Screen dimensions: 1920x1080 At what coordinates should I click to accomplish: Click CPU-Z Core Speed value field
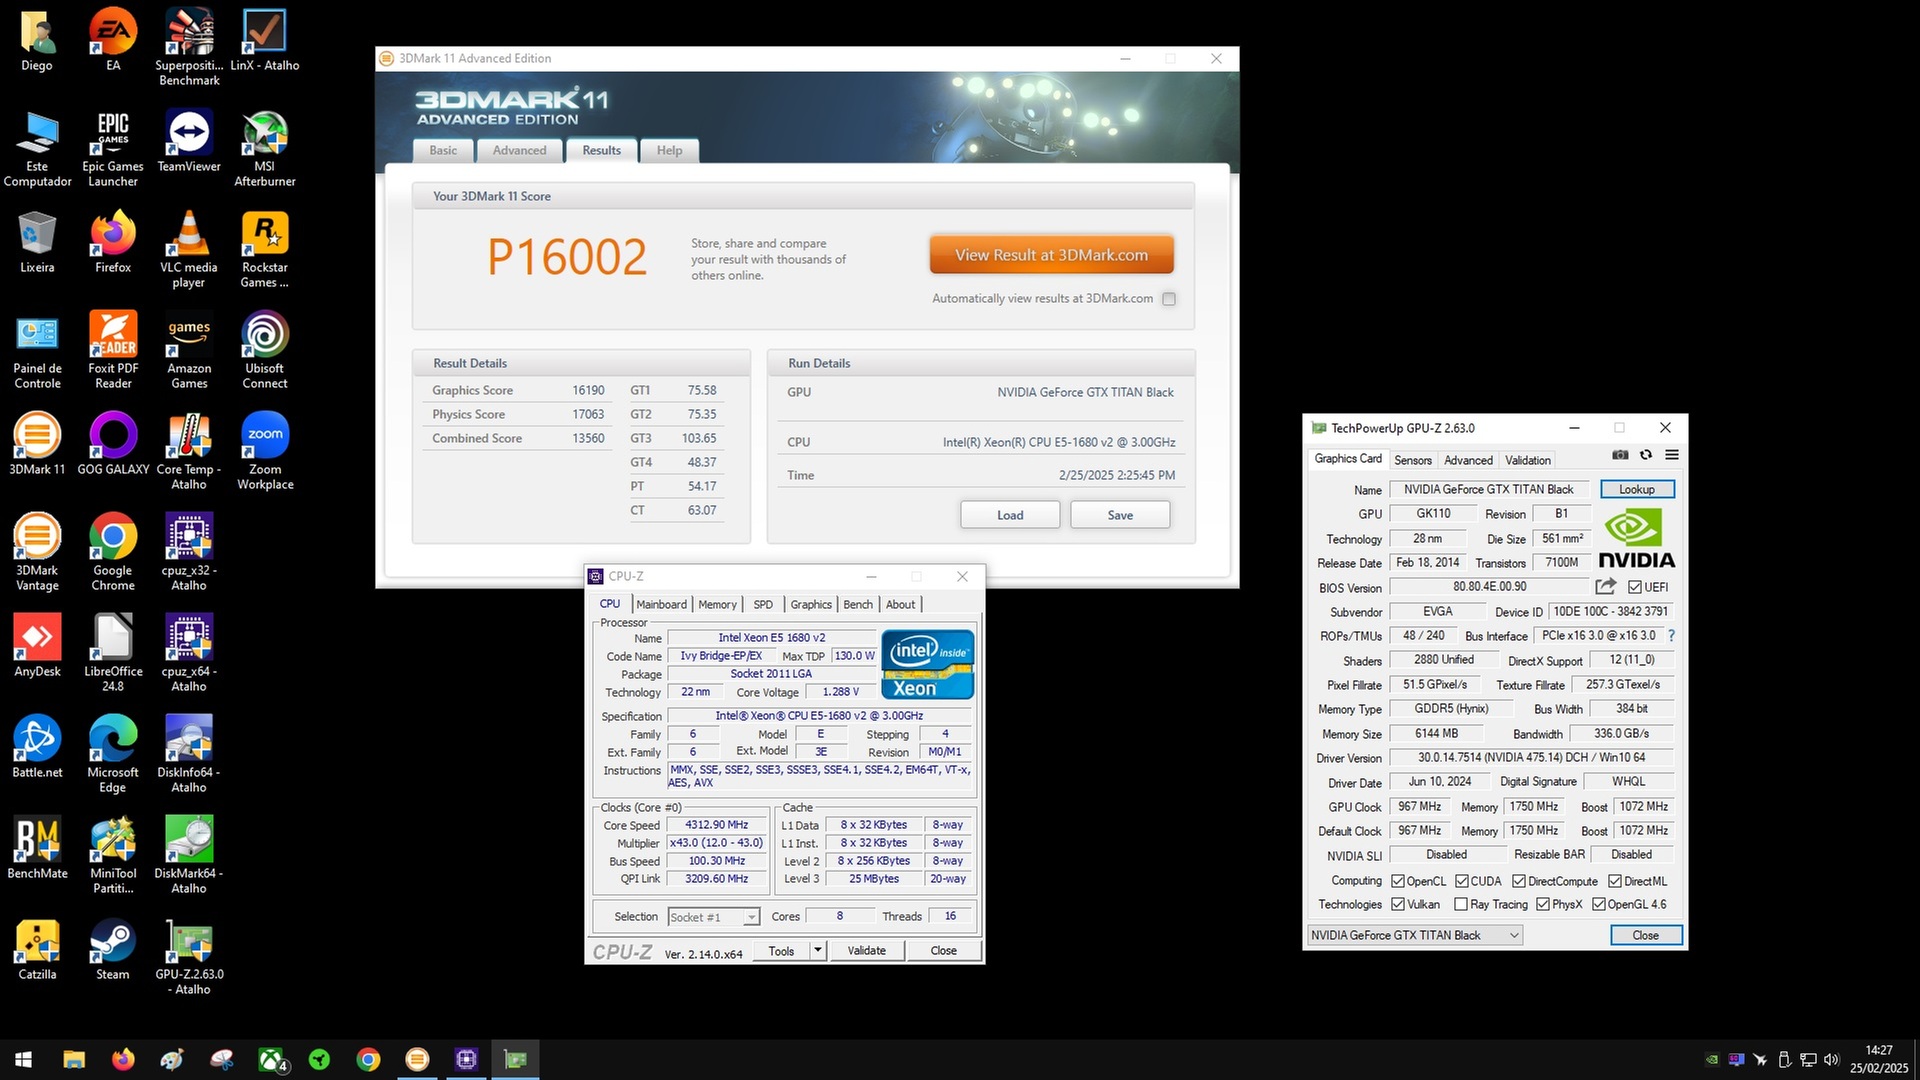click(716, 825)
